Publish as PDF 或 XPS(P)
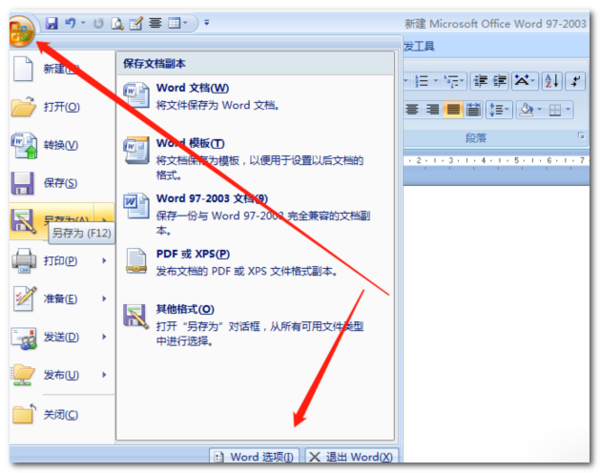600x473 pixels. [x=255, y=263]
